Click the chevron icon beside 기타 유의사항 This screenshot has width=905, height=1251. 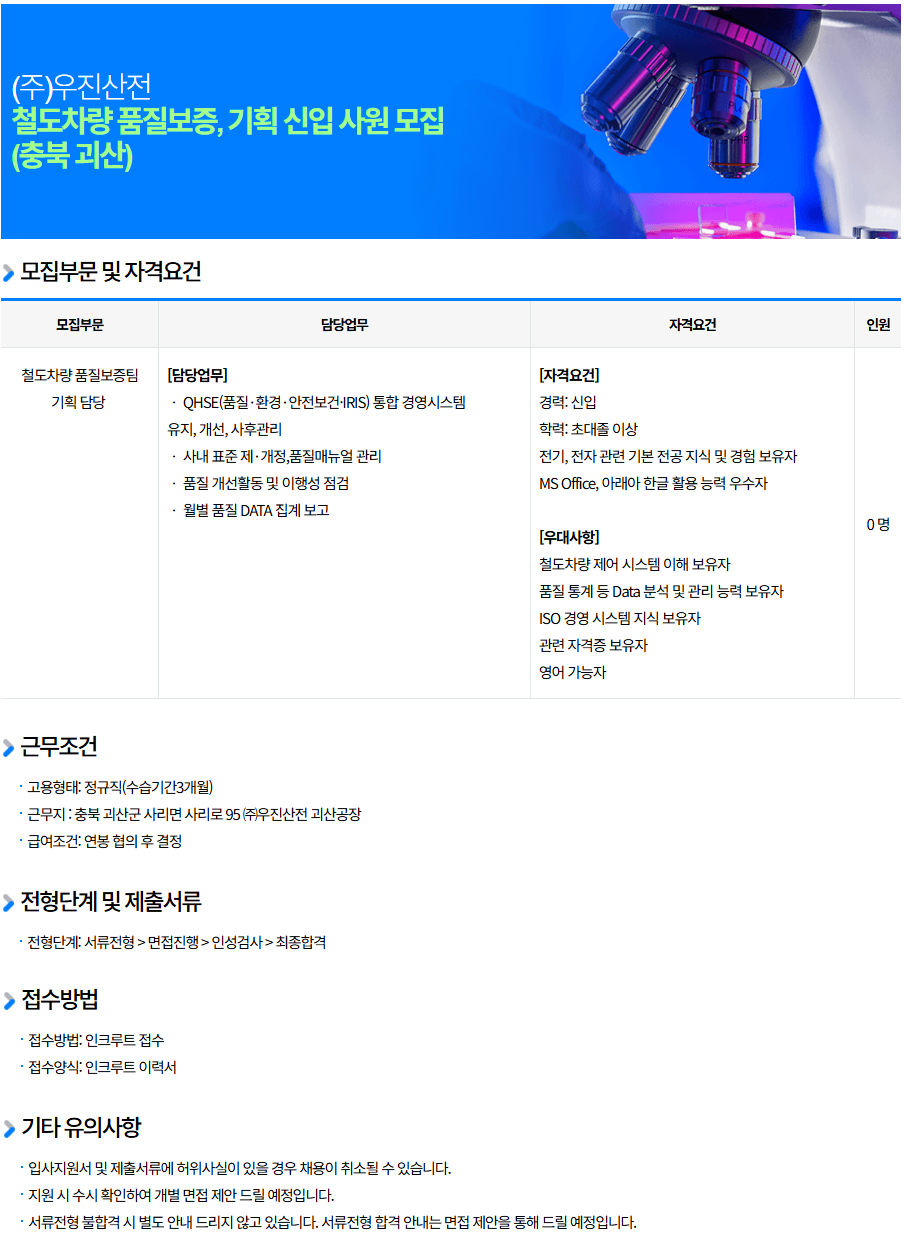coord(9,1129)
